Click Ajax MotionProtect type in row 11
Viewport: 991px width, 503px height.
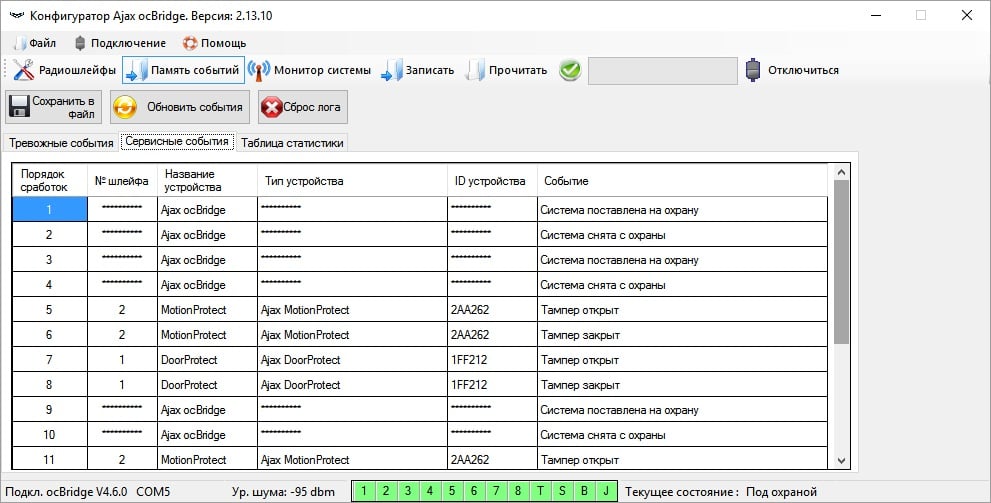(352, 459)
